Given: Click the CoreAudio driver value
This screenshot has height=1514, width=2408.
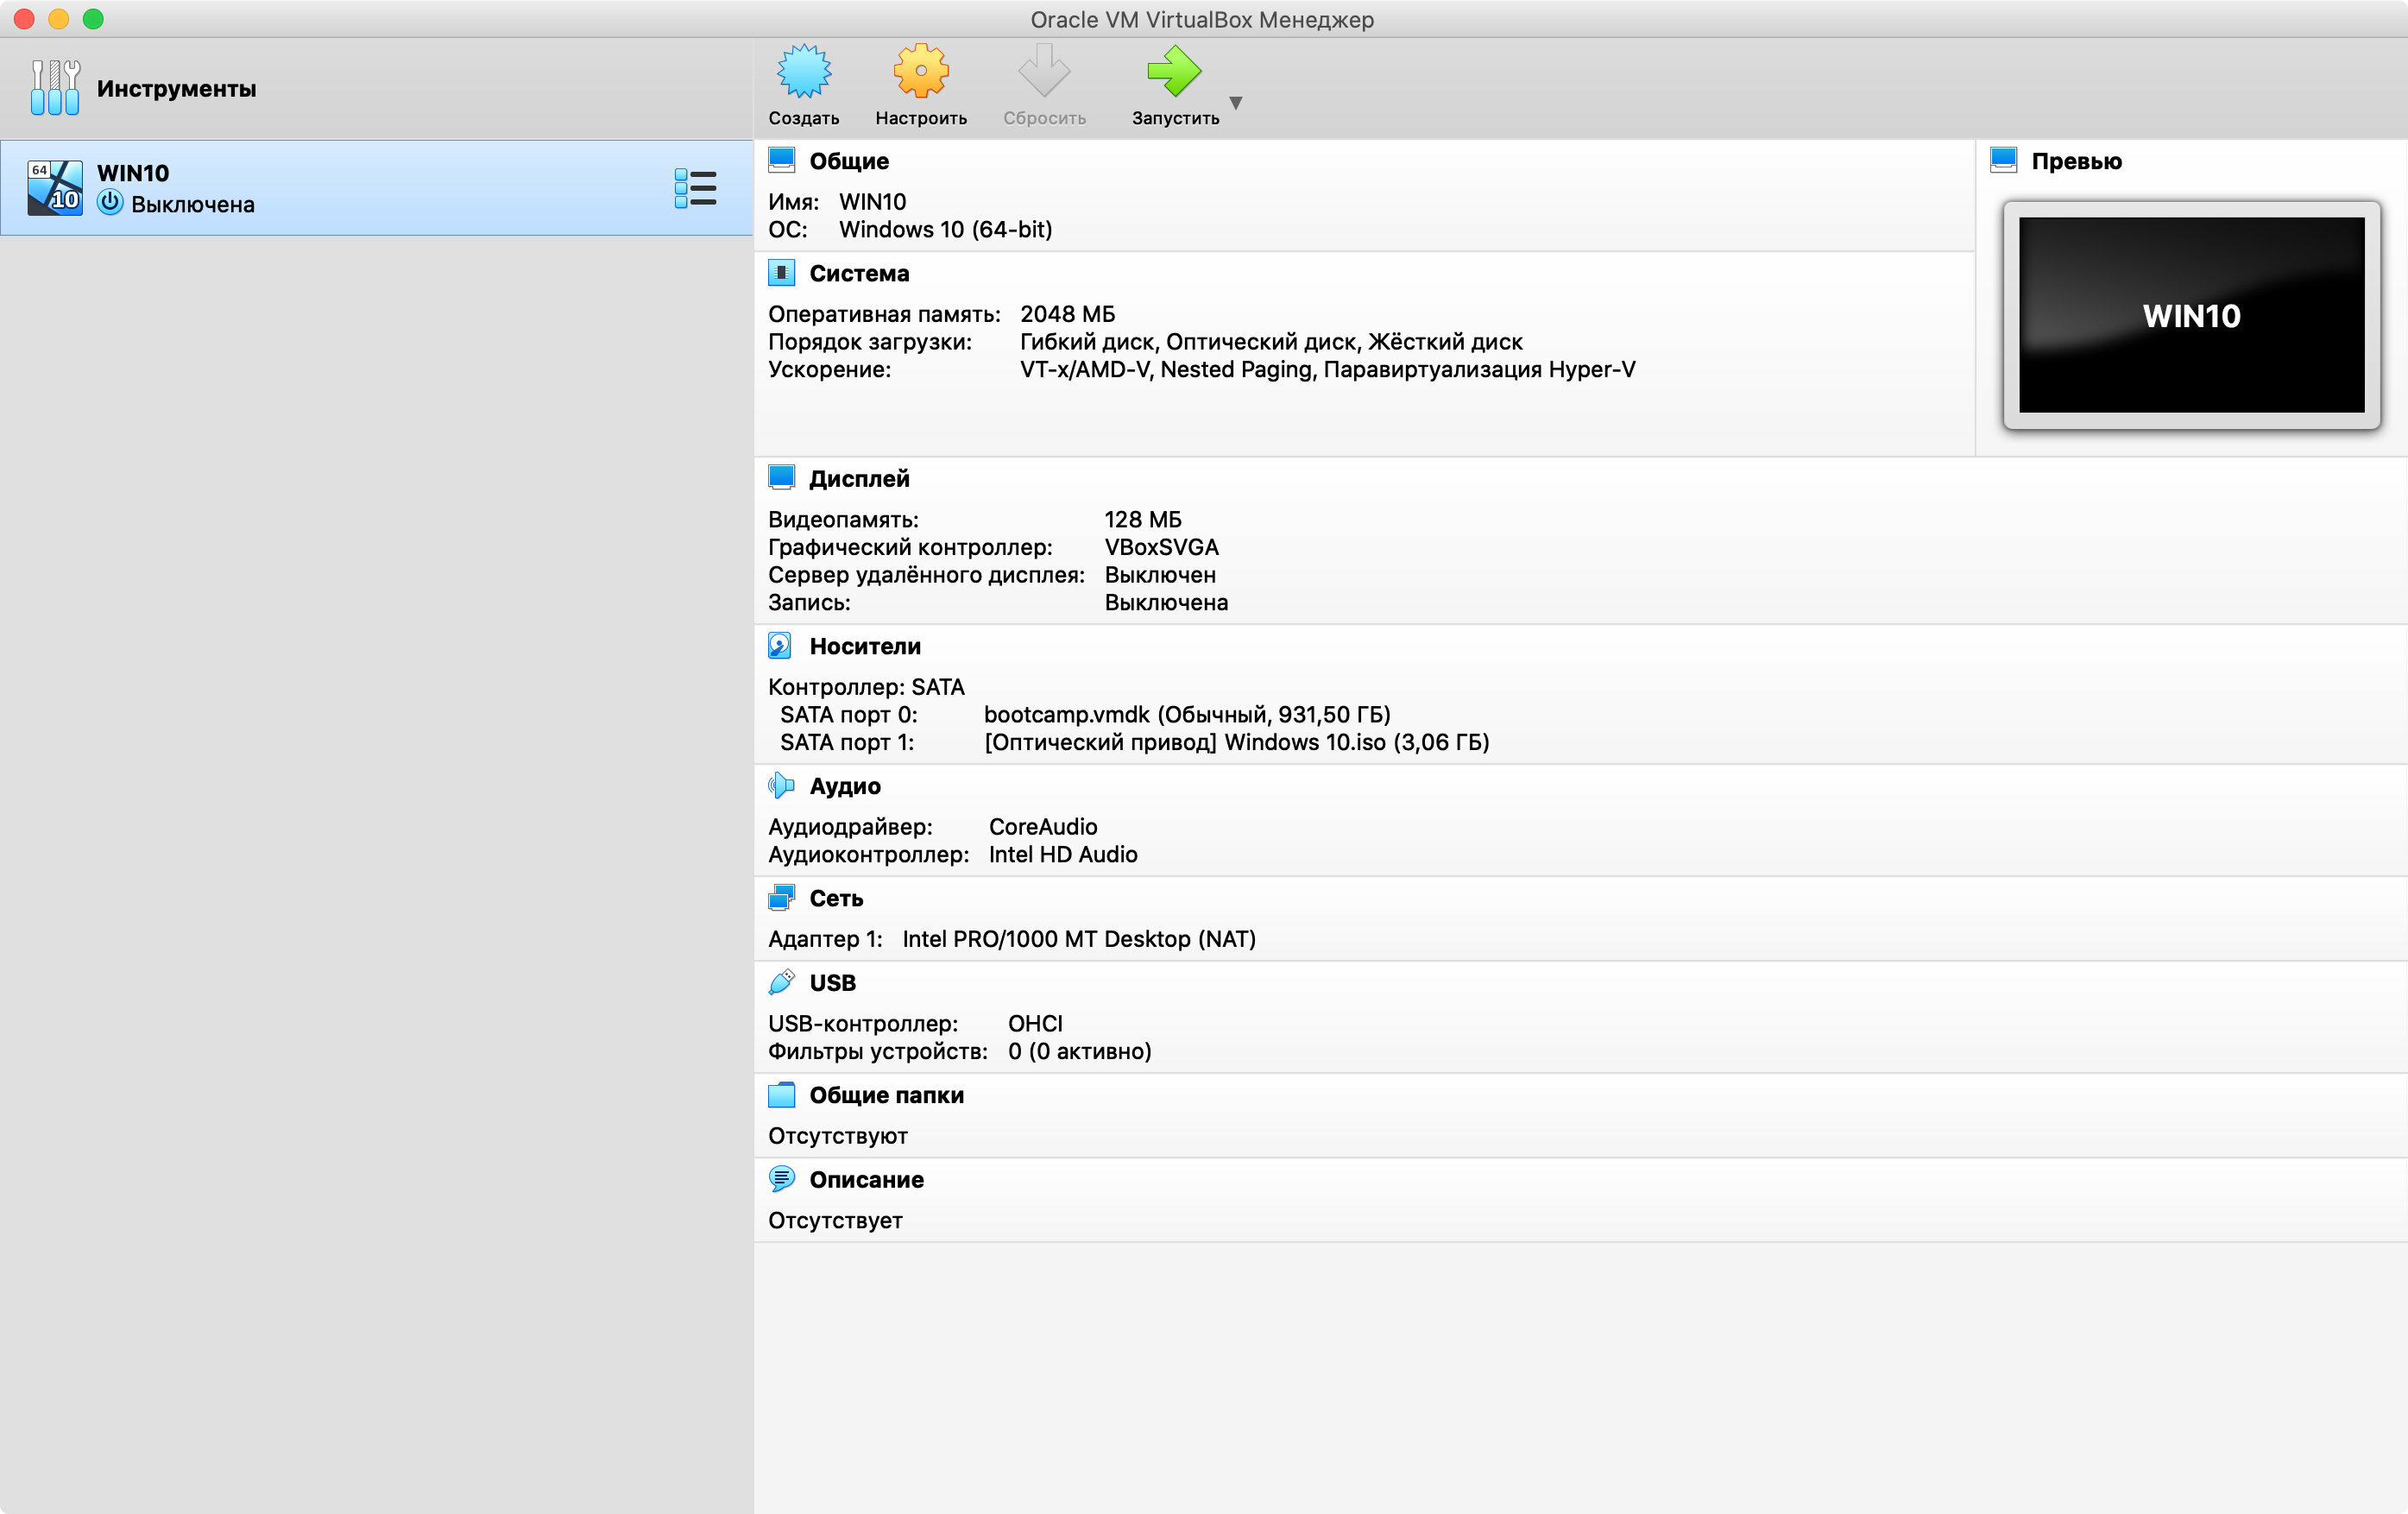Looking at the screenshot, I should (x=1043, y=826).
